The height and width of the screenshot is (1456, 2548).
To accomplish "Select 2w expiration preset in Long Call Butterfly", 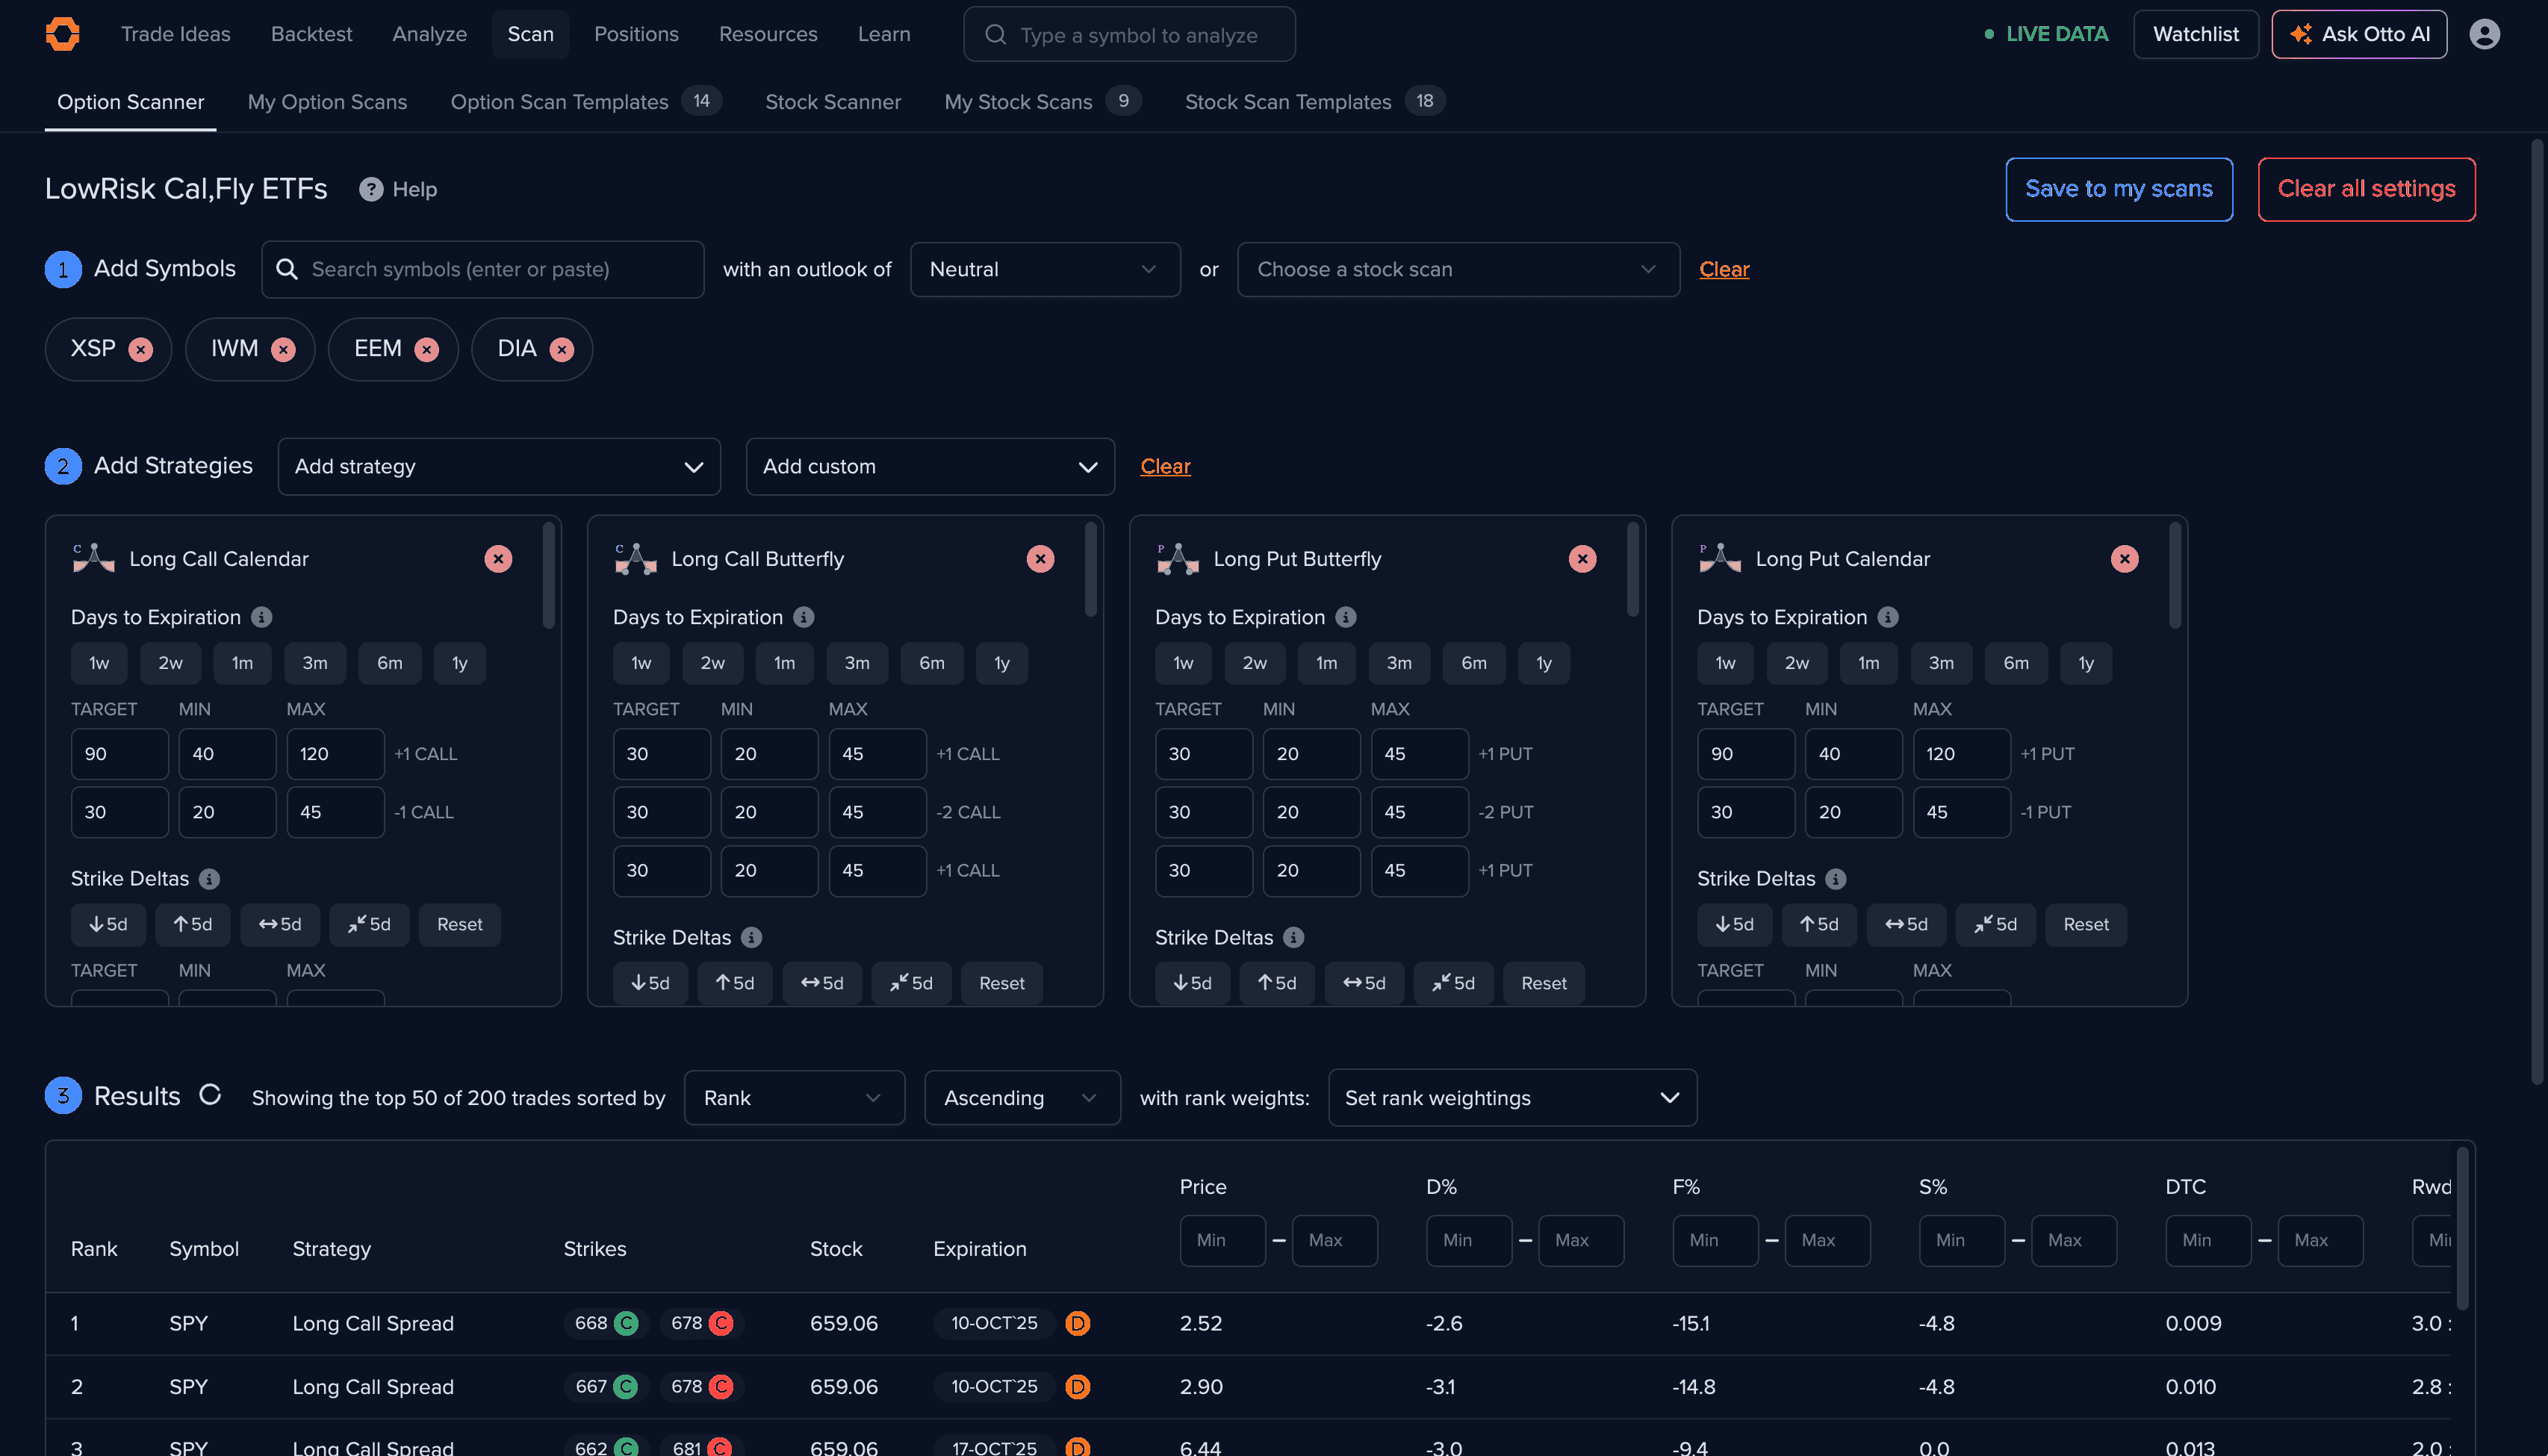I will [x=713, y=663].
